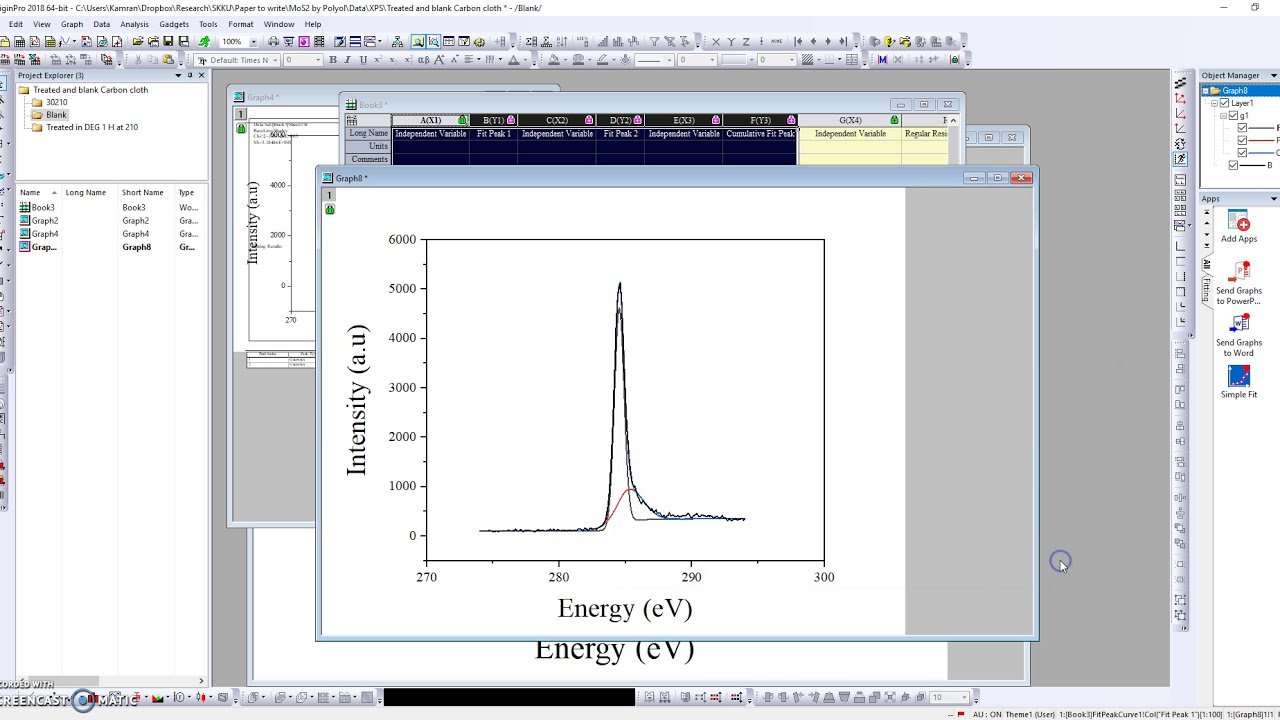Select Treated in DEG 1 H at 210 folder

coord(92,127)
